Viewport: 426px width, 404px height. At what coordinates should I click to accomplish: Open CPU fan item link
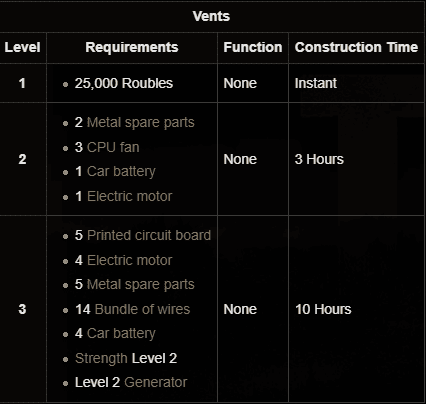point(113,147)
